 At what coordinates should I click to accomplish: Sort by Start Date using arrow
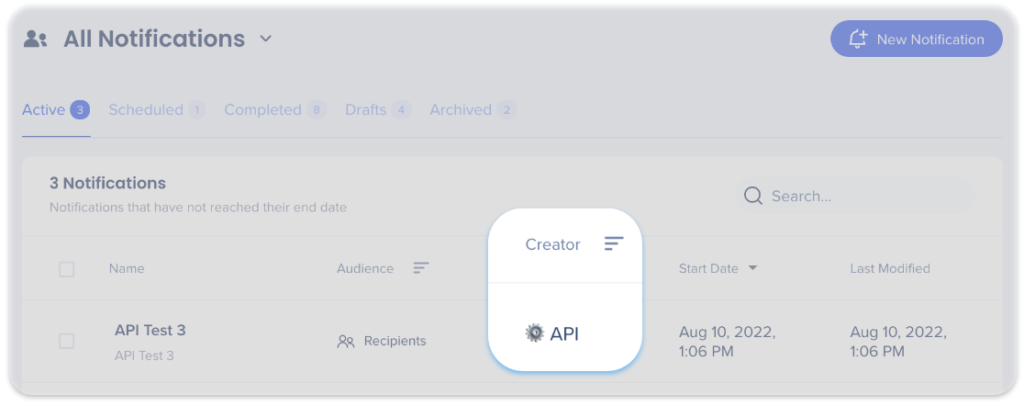point(753,268)
